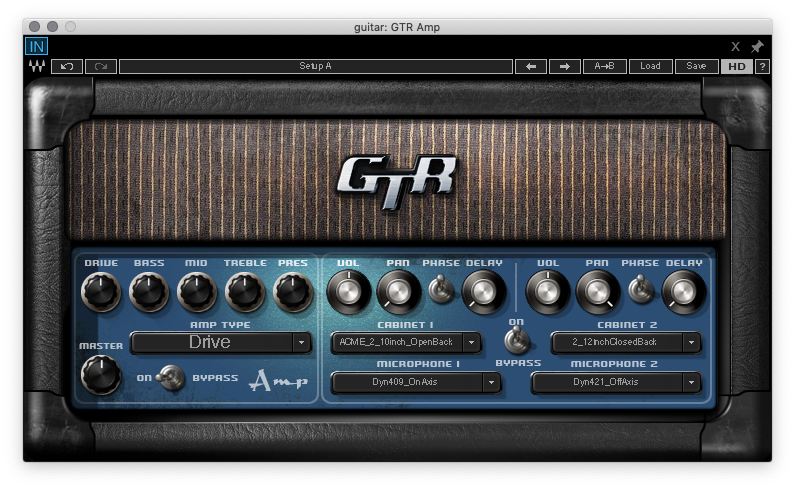The height and width of the screenshot is (489, 795).
Task: Open the Amp Type dropdown arrow
Action: (302, 342)
